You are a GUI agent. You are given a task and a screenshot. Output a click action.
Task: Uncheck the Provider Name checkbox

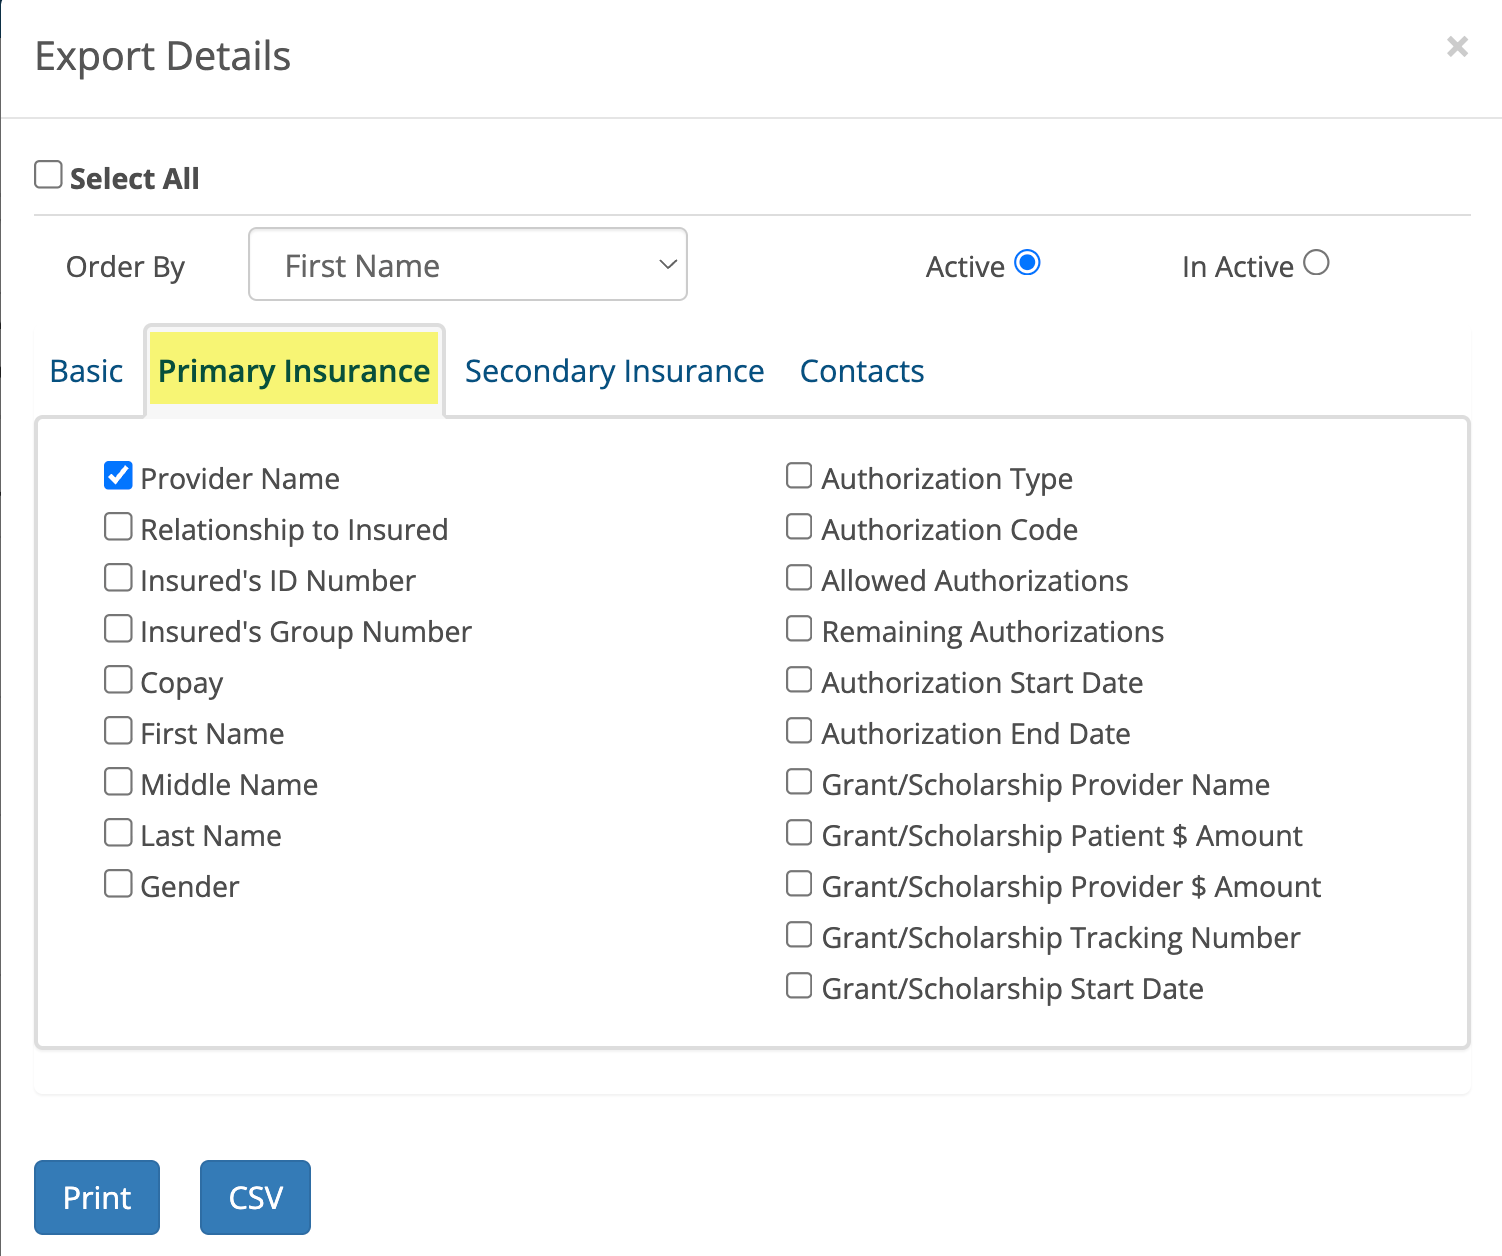pos(118,476)
